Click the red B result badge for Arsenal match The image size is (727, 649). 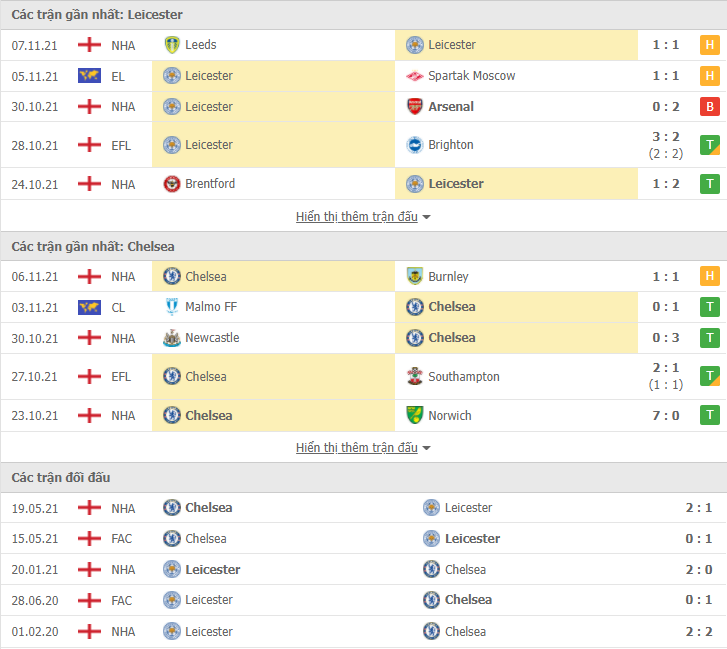point(709,107)
